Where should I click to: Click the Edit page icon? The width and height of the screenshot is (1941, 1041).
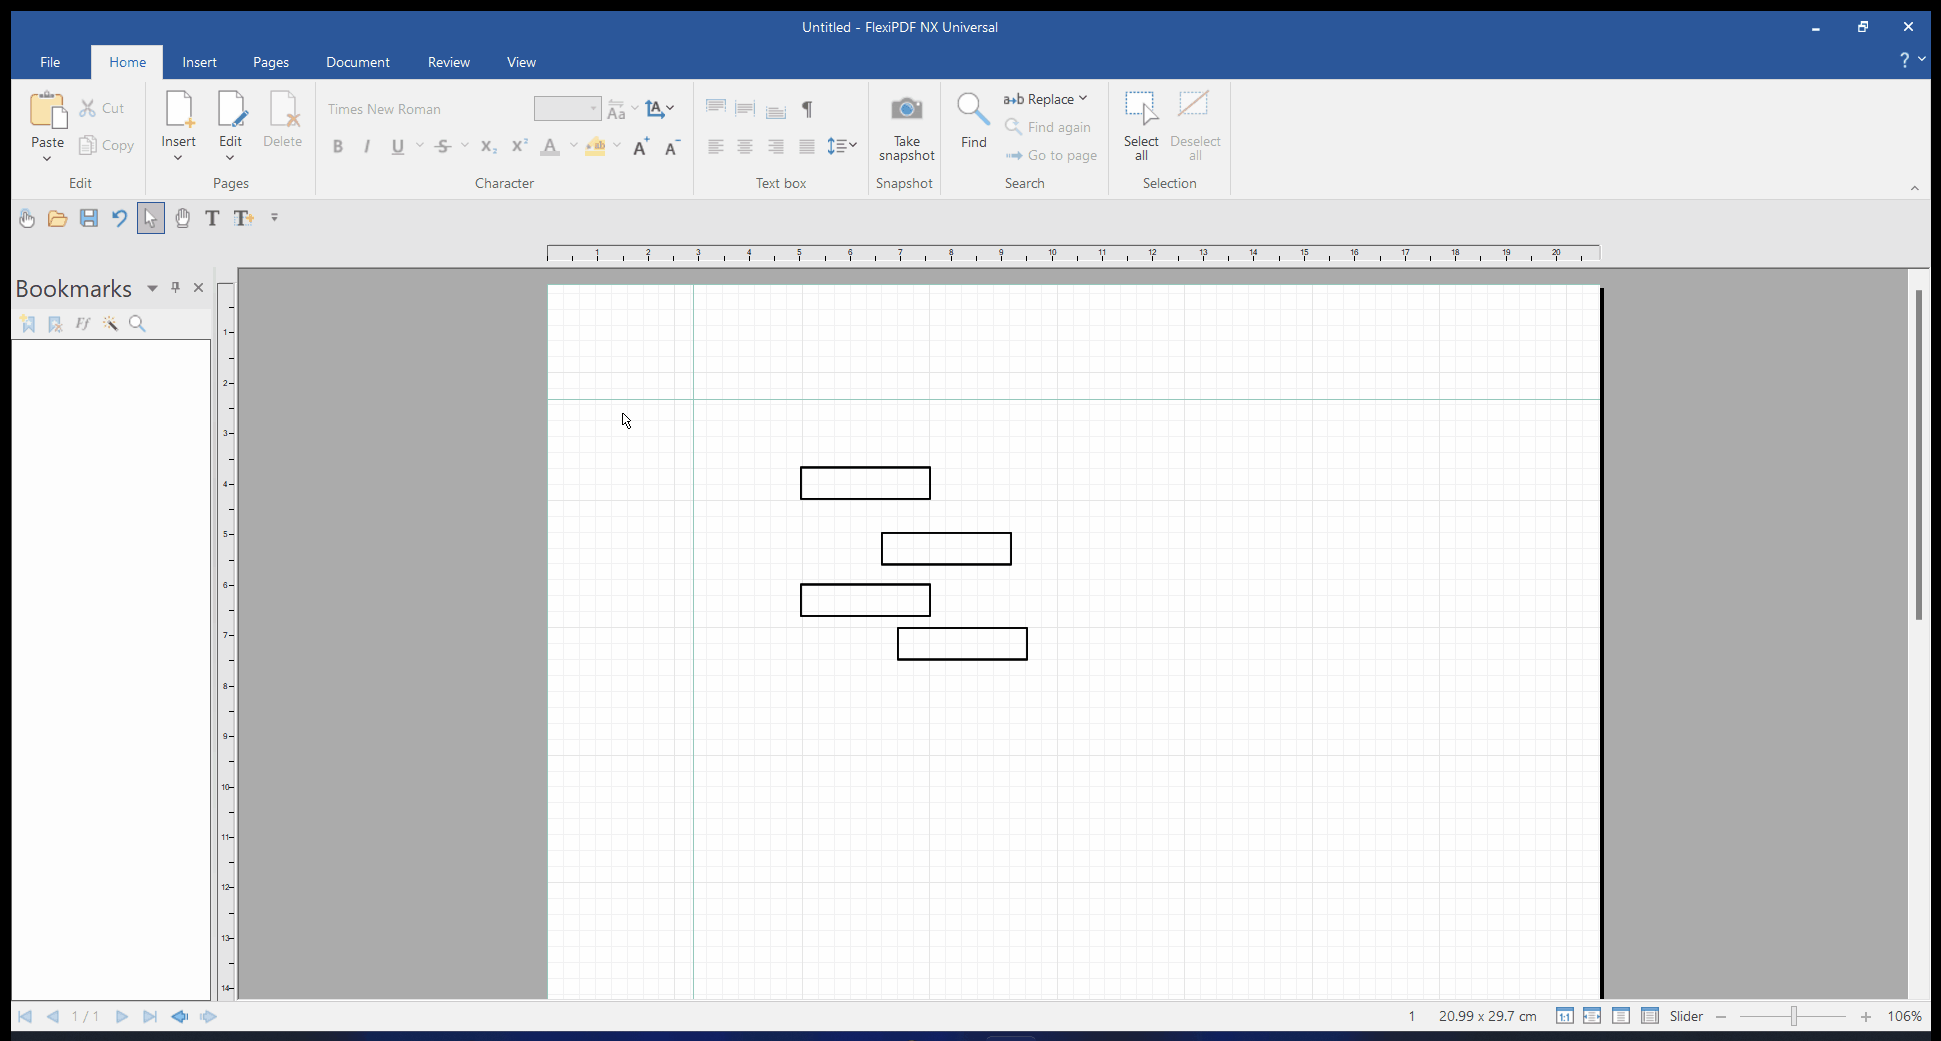click(x=231, y=109)
